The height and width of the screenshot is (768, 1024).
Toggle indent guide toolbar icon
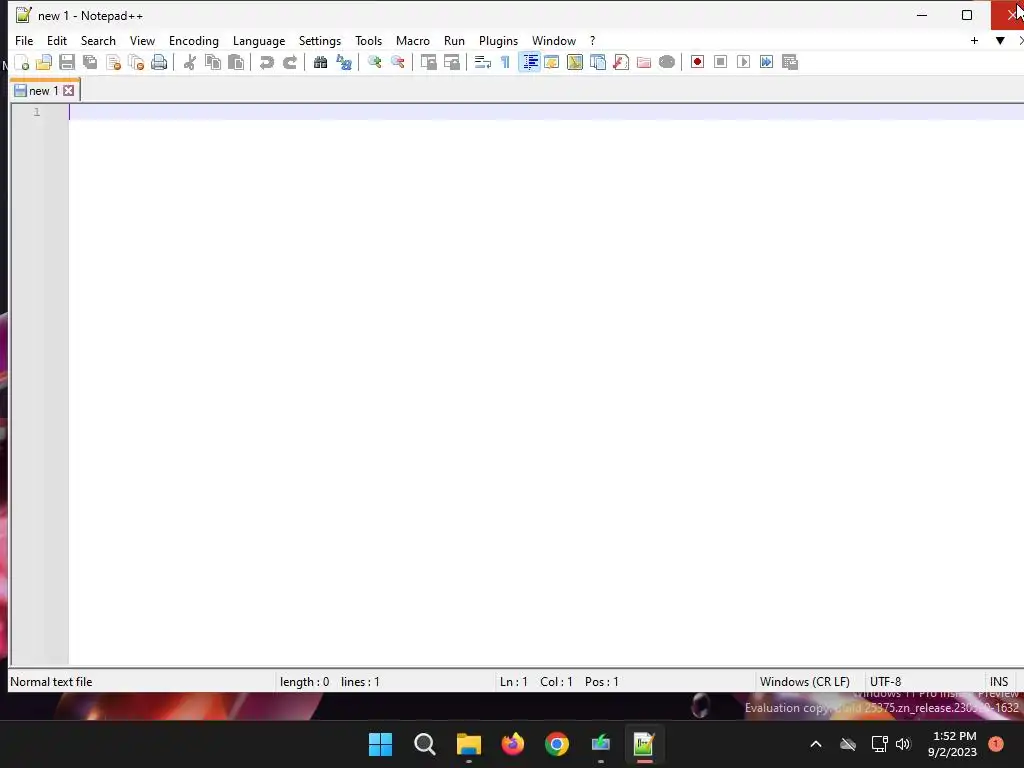[x=529, y=62]
